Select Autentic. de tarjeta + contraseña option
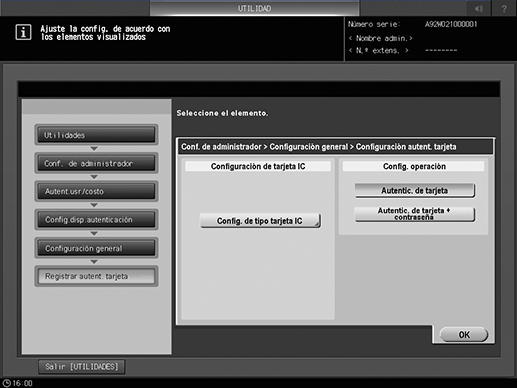 (415, 214)
